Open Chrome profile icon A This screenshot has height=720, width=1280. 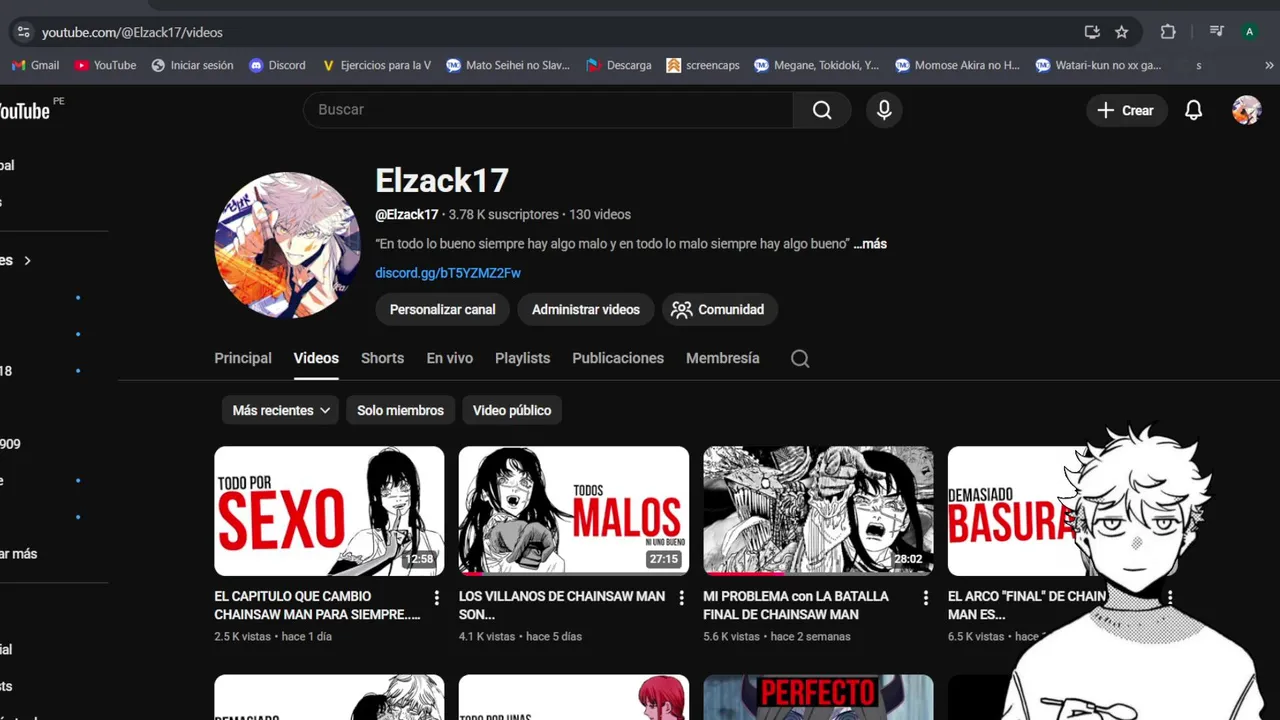[1249, 32]
